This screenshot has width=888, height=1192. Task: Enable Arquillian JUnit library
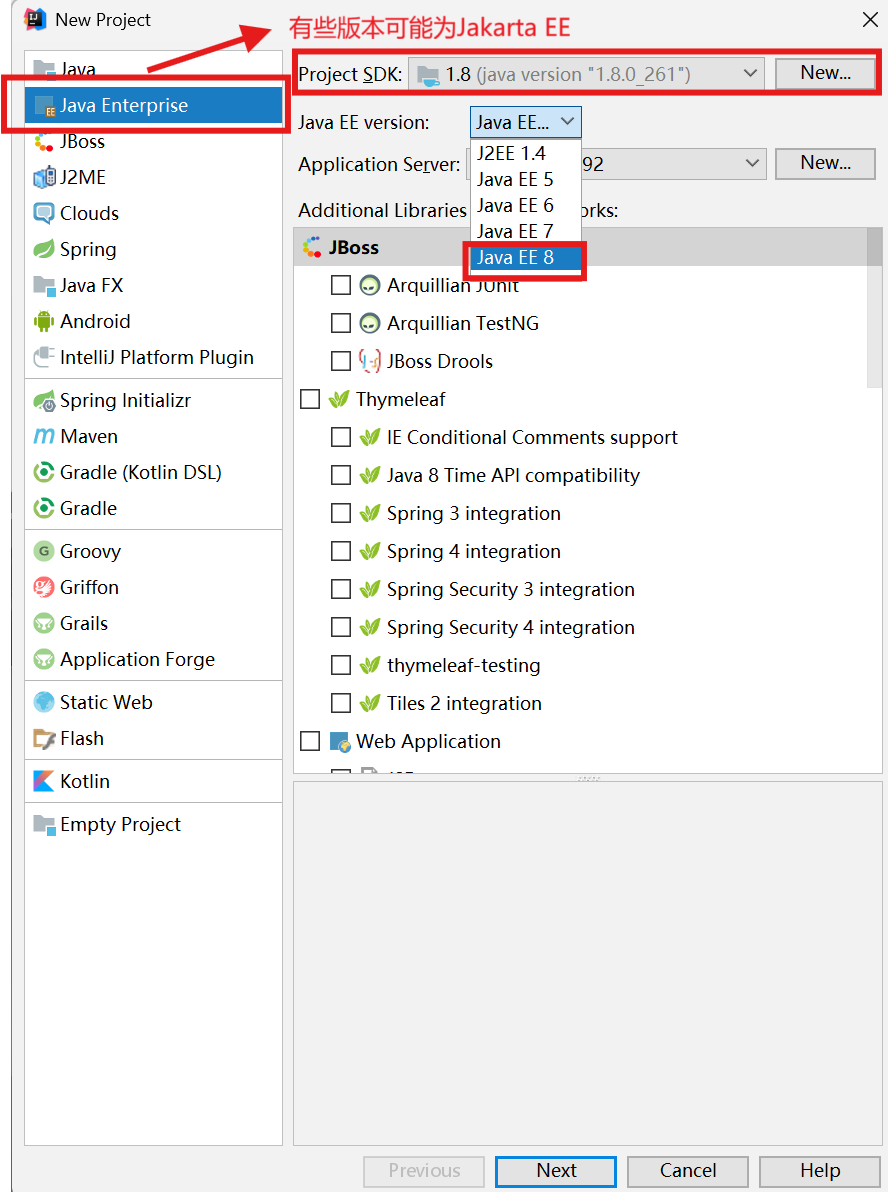(341, 285)
